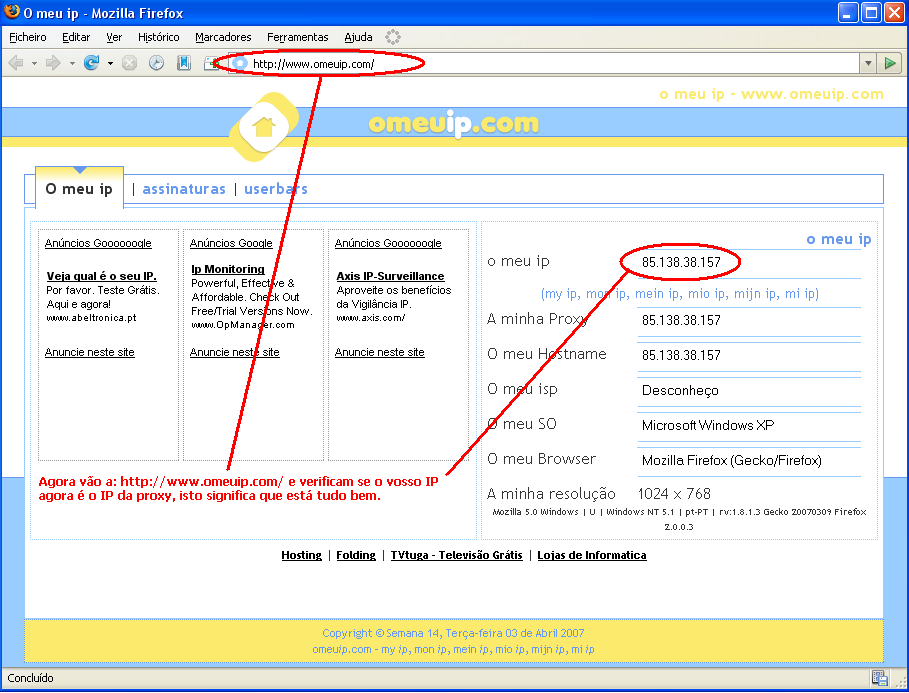Click the Hosting footer link
The width and height of the screenshot is (909, 693).
pos(301,555)
